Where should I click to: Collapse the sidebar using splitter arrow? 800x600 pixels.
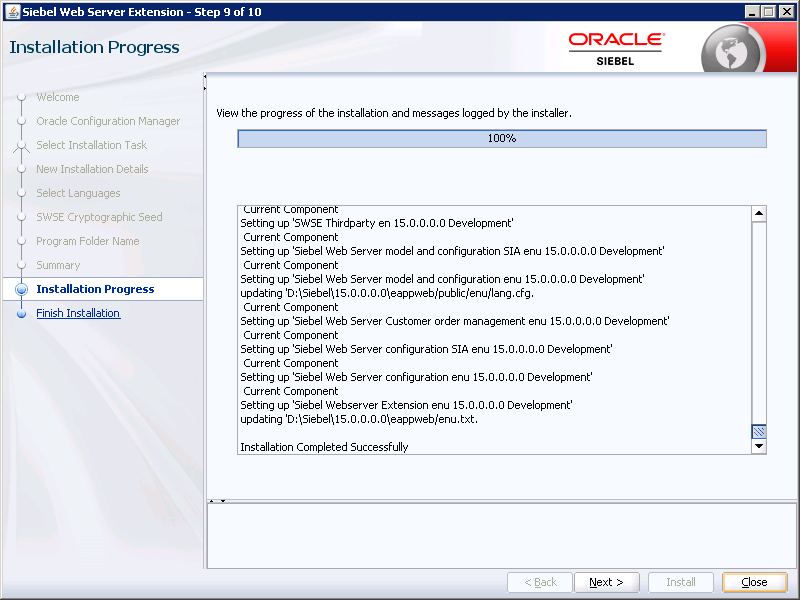coord(205,77)
